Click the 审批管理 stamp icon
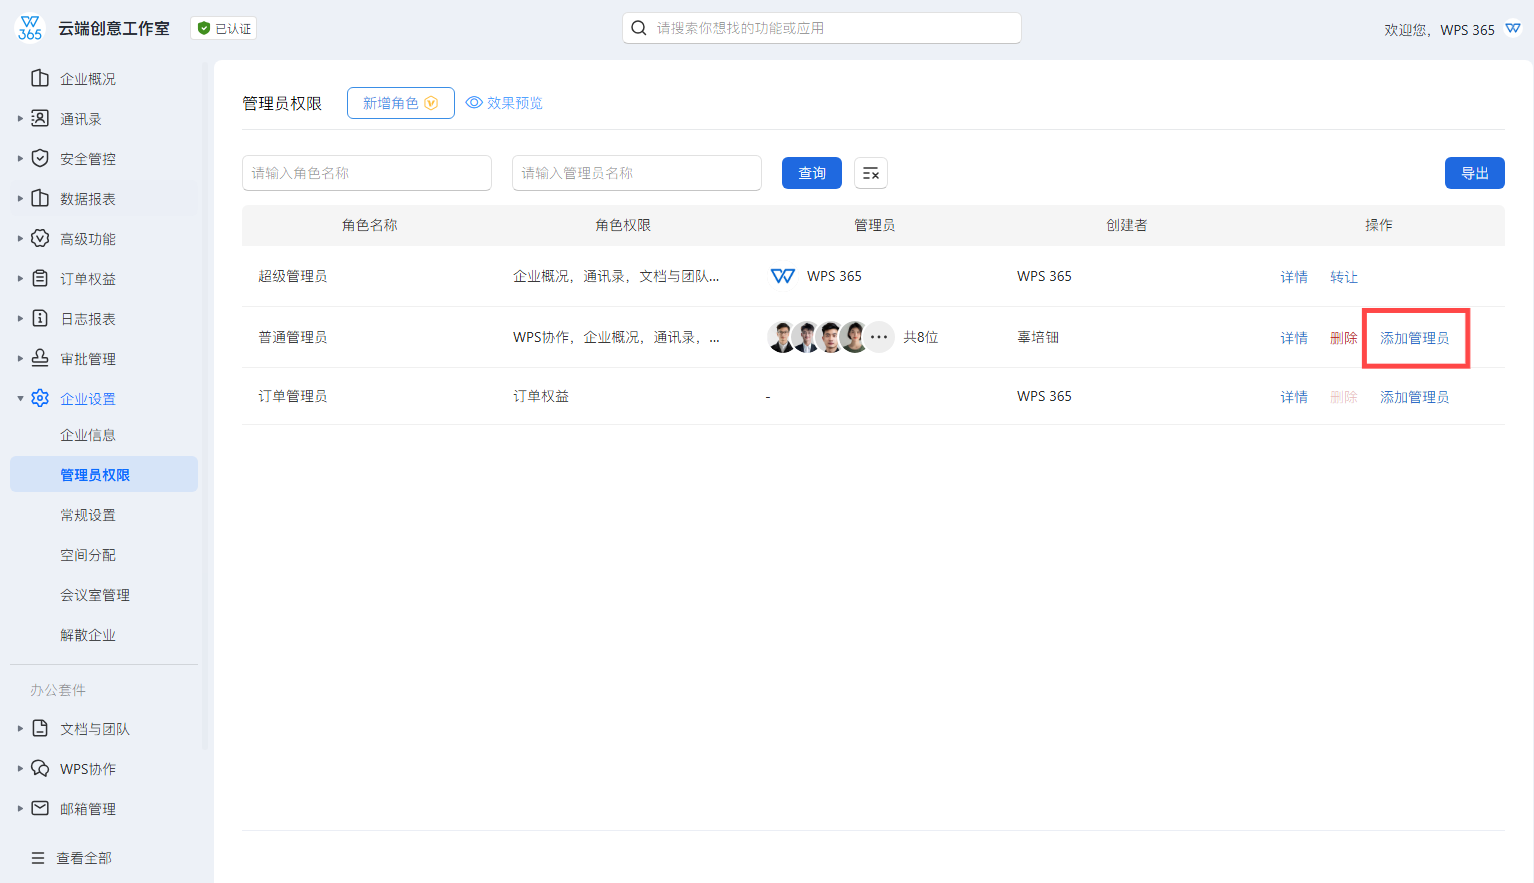1534x883 pixels. (40, 358)
